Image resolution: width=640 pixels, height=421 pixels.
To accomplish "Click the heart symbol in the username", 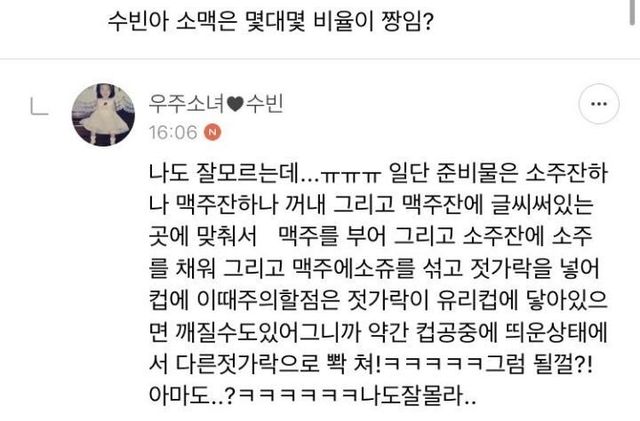I will [x=236, y=104].
